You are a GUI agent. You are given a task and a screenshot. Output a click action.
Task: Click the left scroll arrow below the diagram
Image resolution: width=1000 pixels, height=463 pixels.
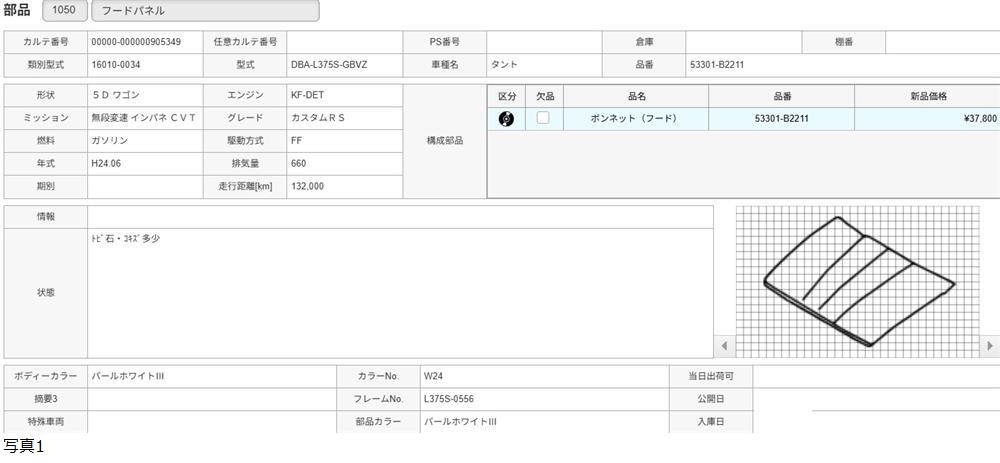point(724,346)
